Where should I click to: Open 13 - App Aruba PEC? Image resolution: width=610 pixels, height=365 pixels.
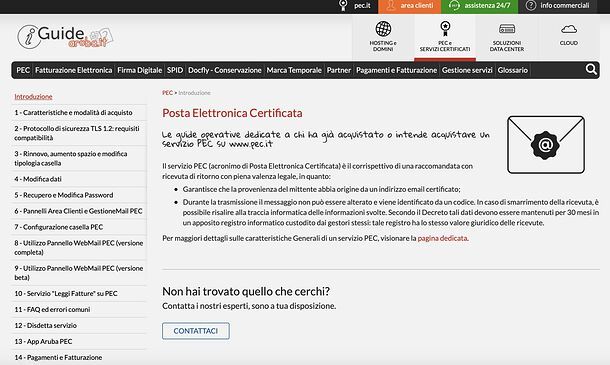[x=44, y=341]
